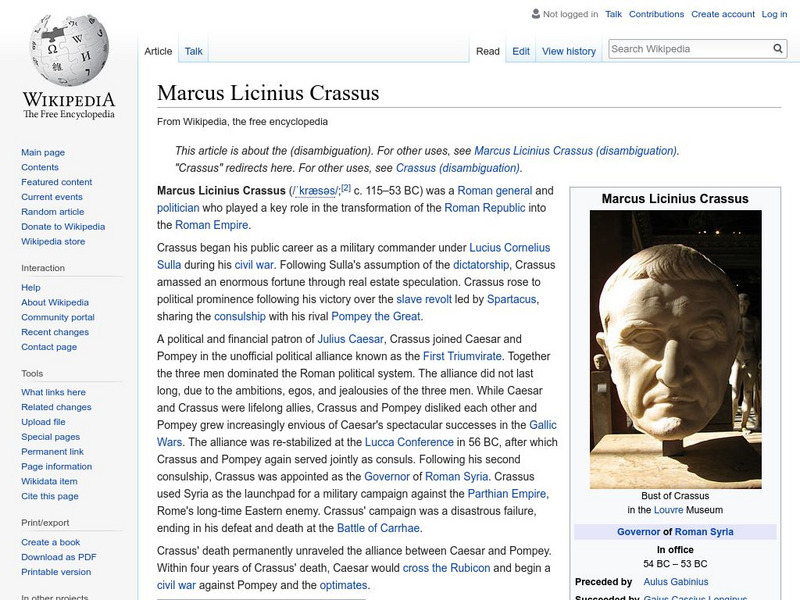The image size is (800, 600).
Task: Click Create a book
Action: (x=51, y=542)
